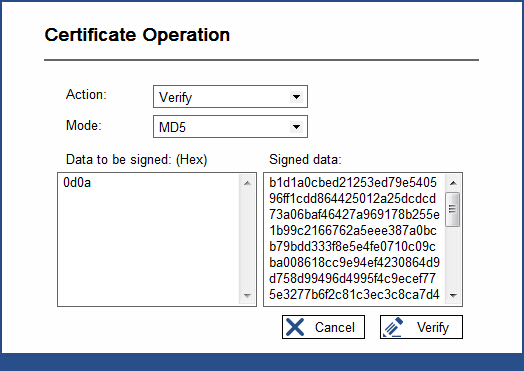Click the line 96ff1cdd864425012a25dcdcd
Viewport: 524px width, 371px height.
point(353,199)
